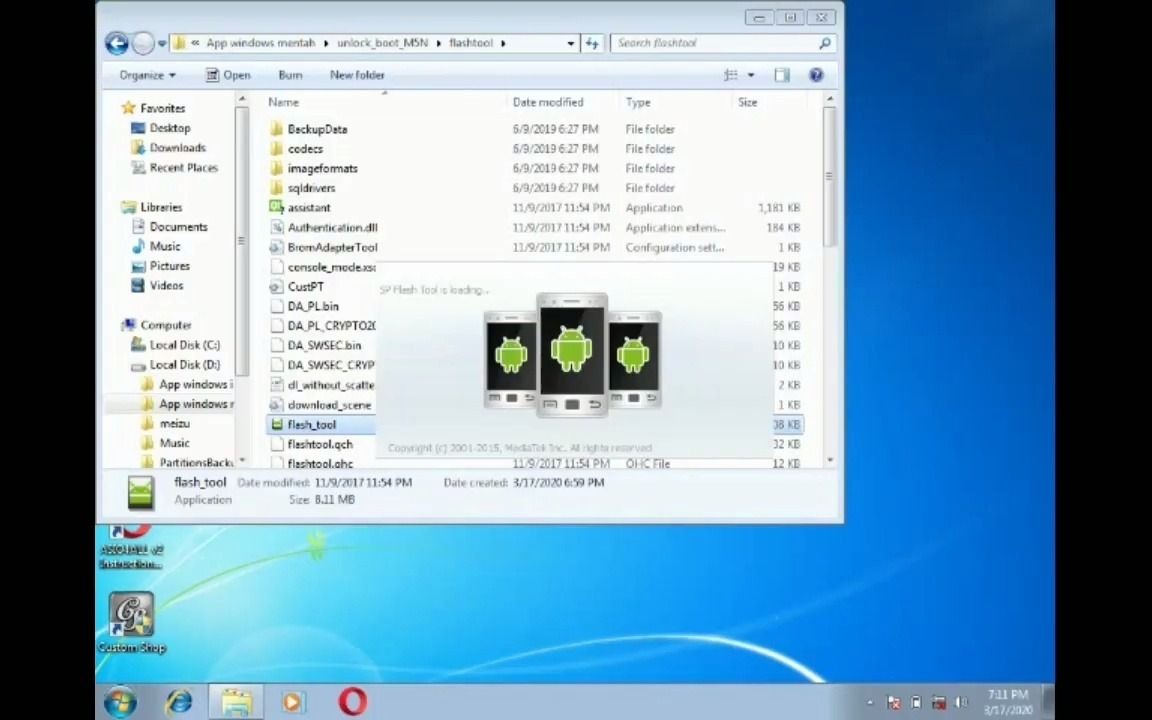Image resolution: width=1152 pixels, height=720 pixels.
Task: Open Desktop in navigation pane
Action: click(170, 128)
